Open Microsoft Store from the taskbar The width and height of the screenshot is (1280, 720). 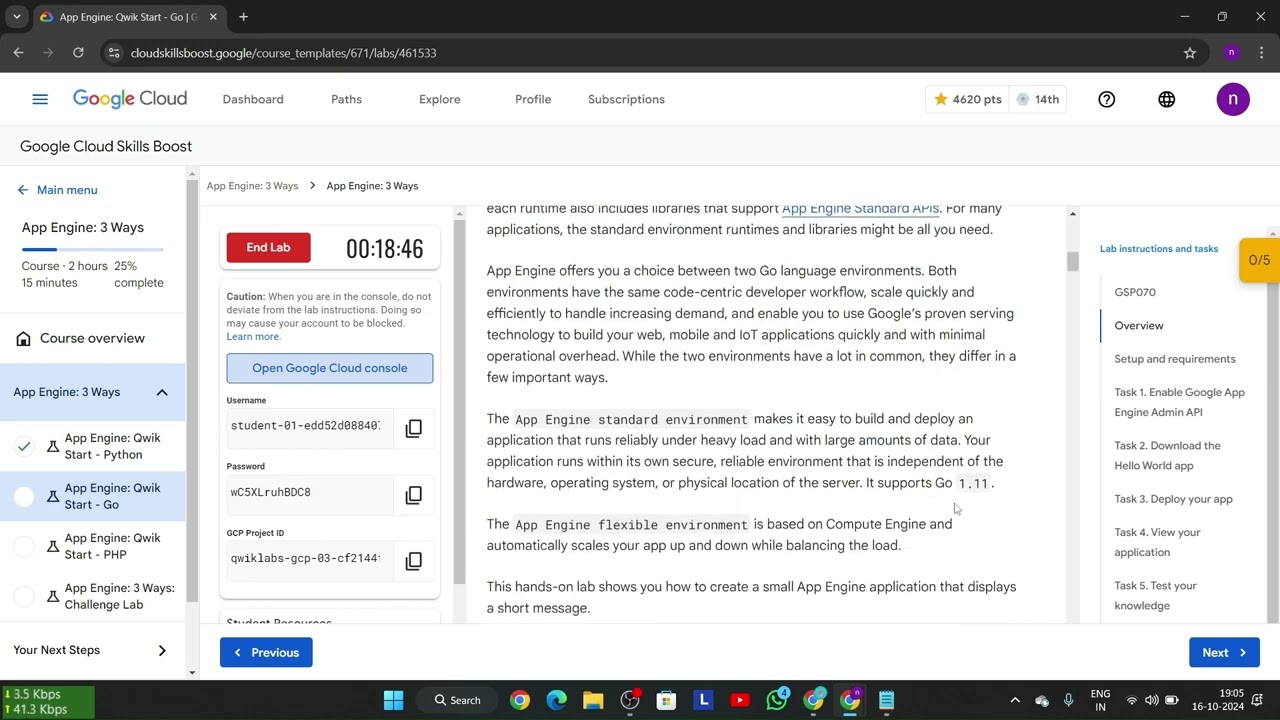(666, 700)
